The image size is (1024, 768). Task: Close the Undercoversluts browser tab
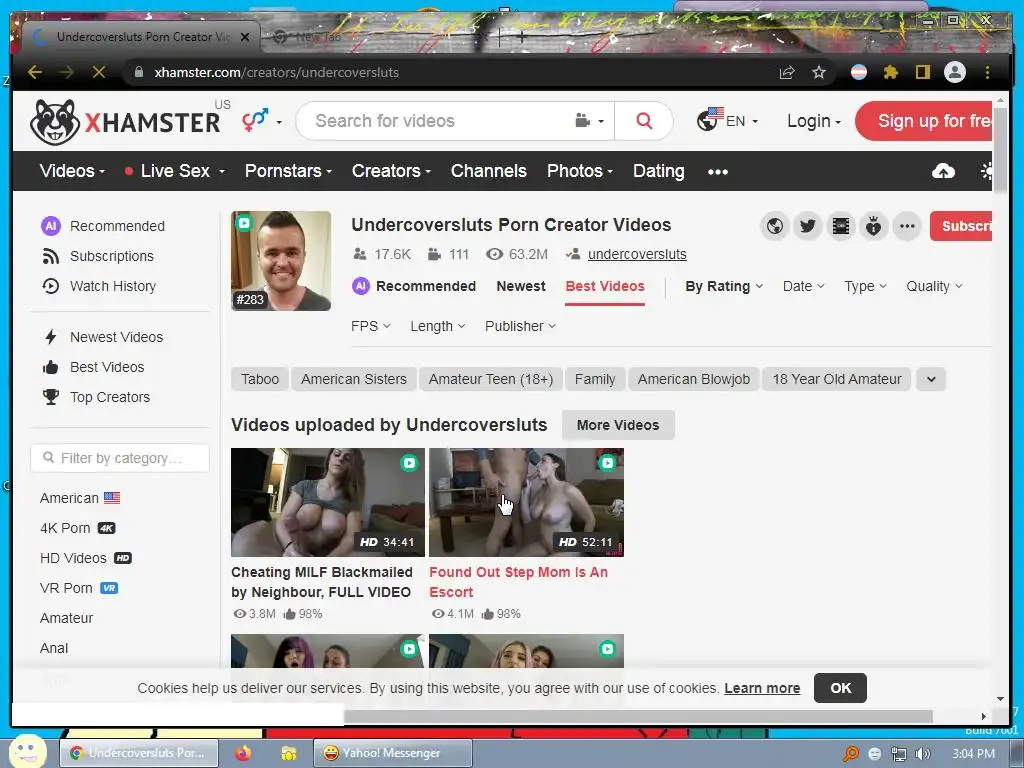[245, 37]
